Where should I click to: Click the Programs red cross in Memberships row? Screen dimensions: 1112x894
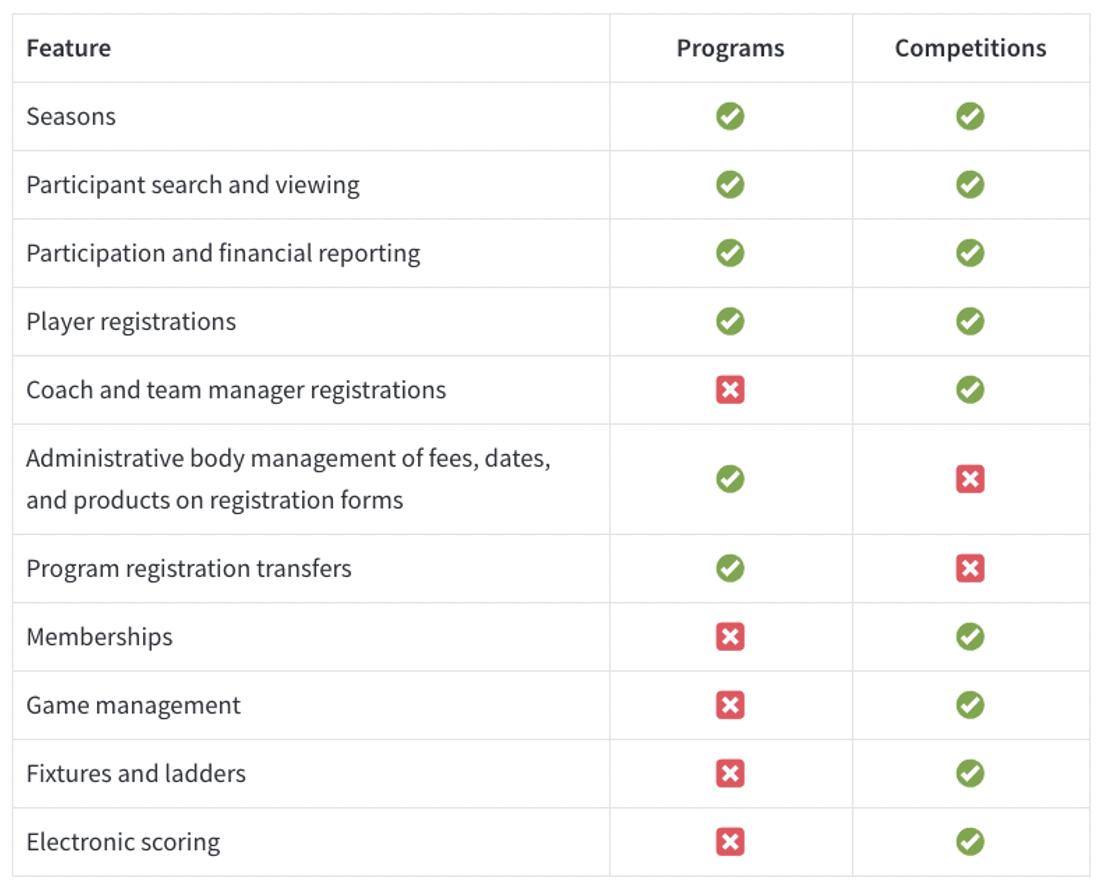coord(730,637)
